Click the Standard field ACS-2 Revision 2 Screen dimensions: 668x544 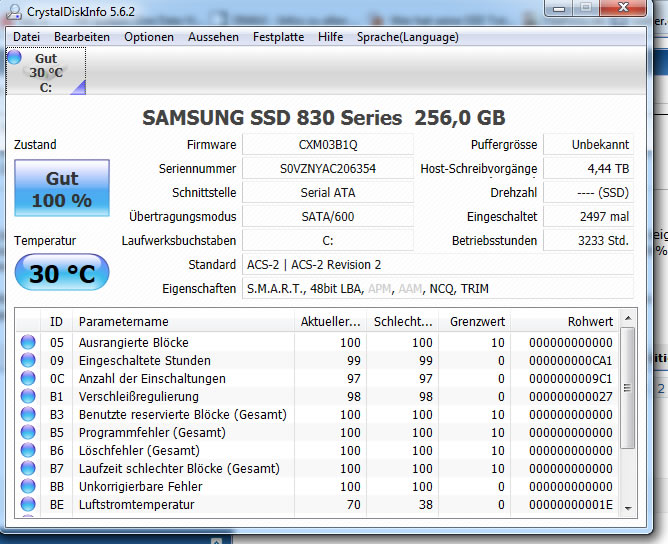point(438,265)
